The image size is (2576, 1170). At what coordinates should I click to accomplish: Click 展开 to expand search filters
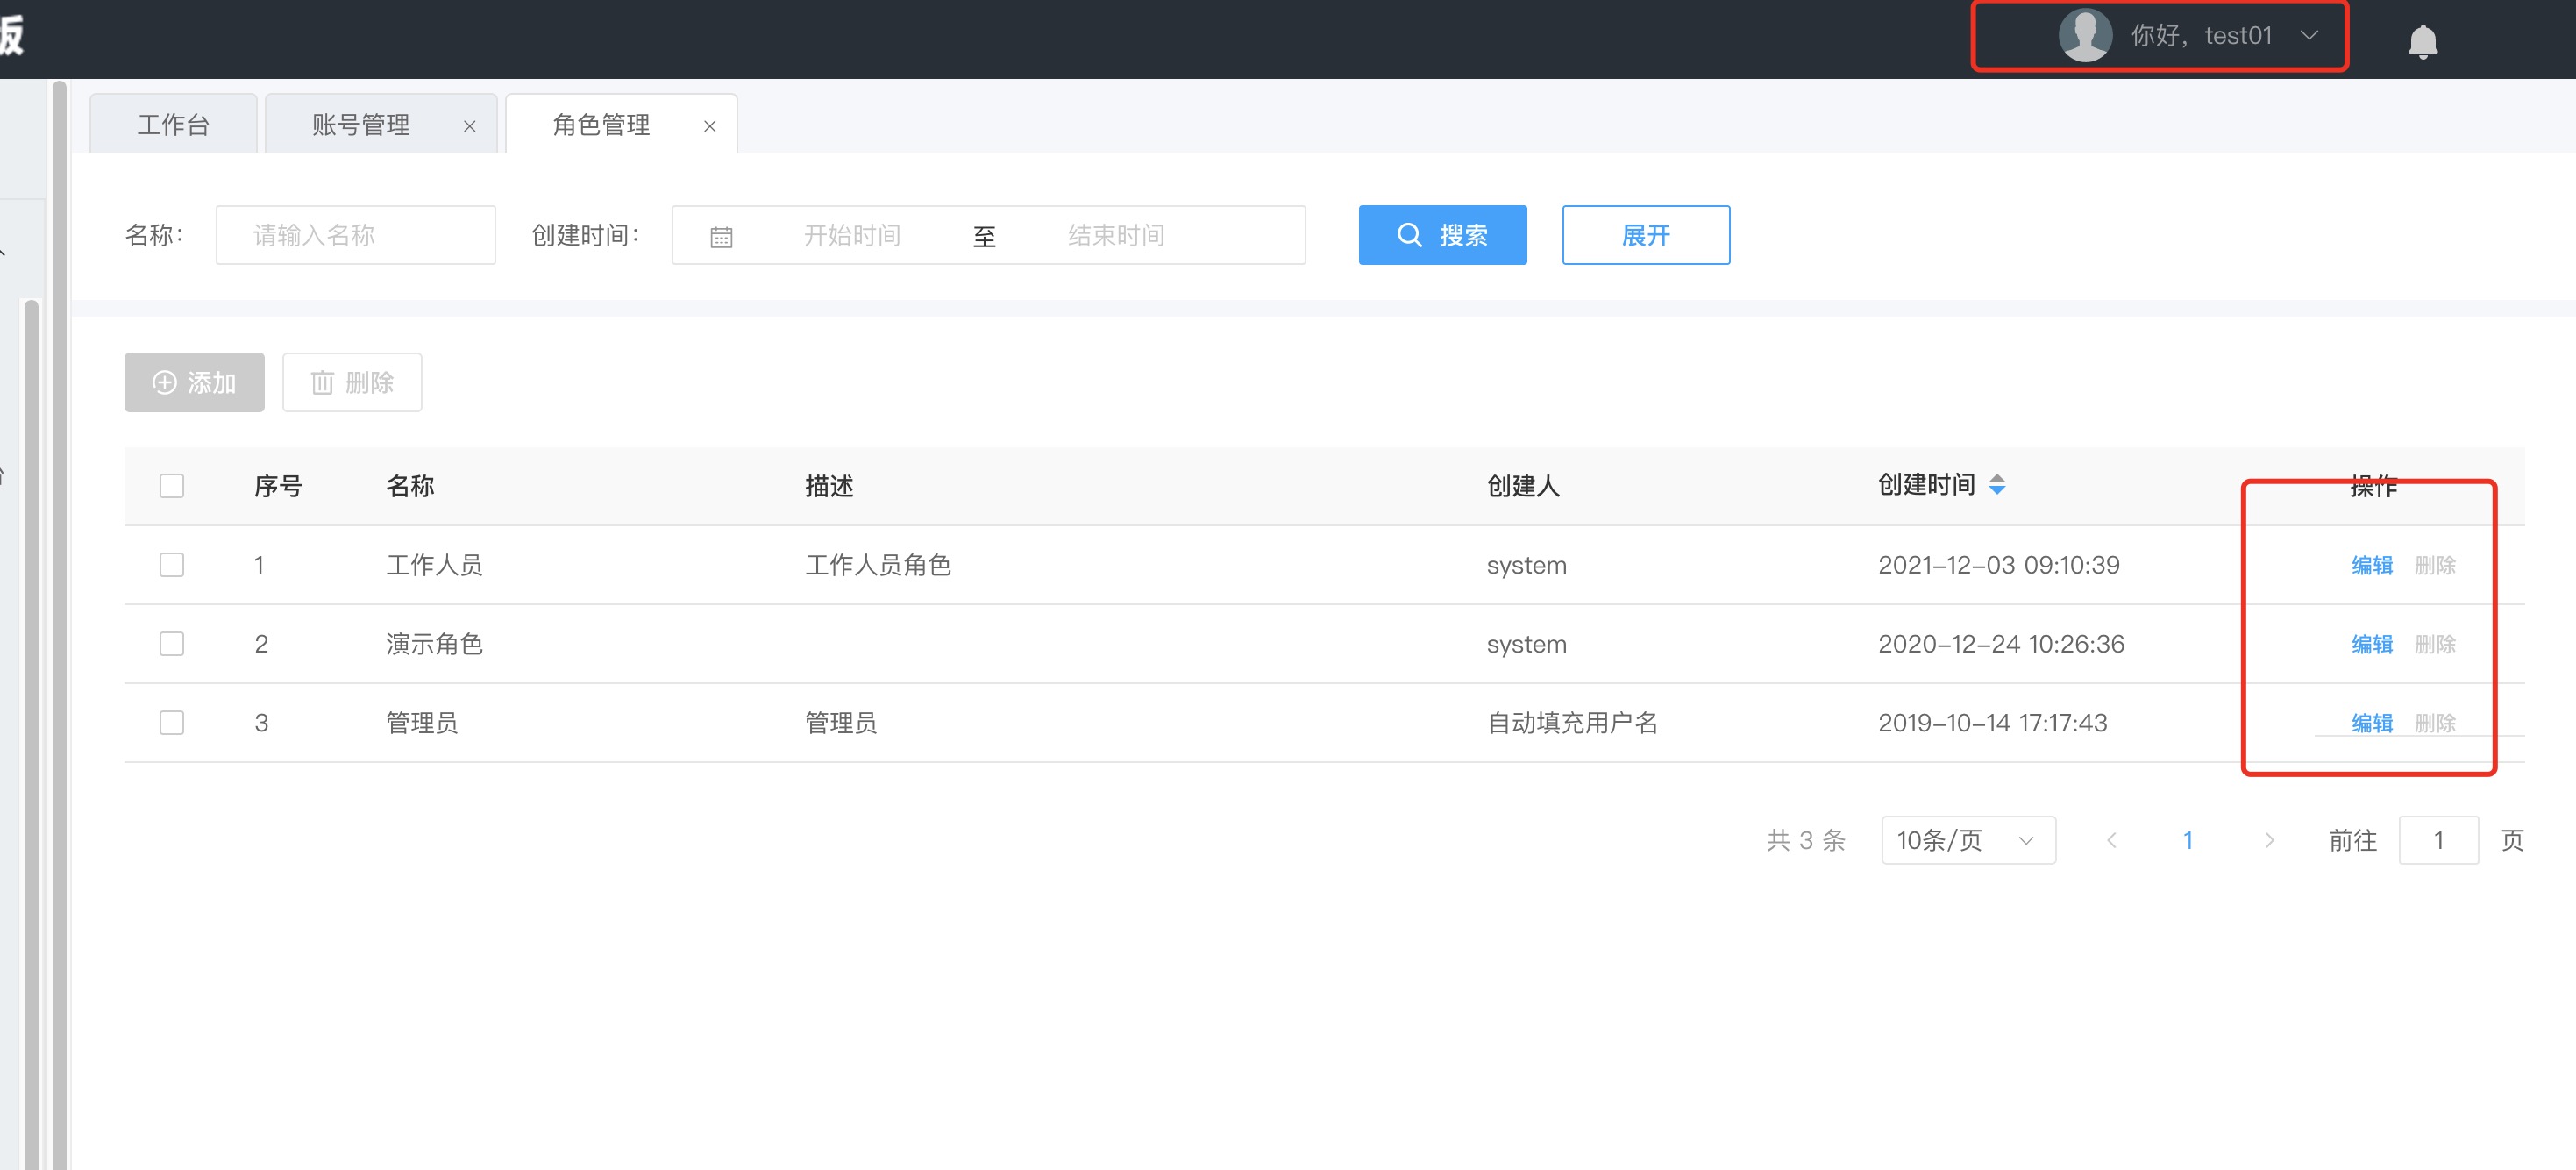pos(1645,235)
